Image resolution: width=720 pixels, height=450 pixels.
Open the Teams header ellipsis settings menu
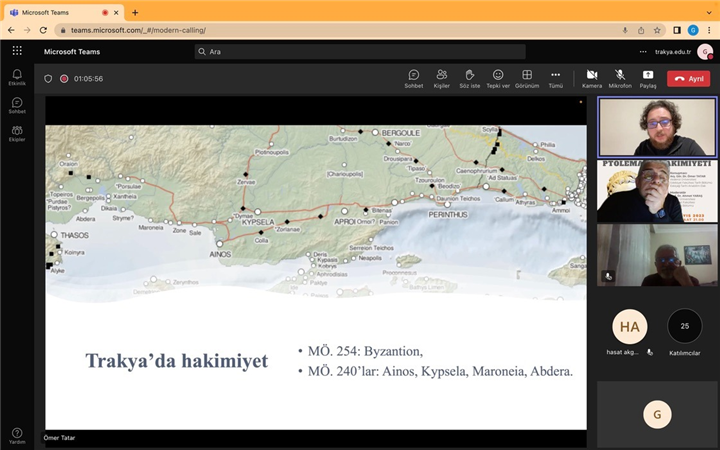tap(643, 52)
